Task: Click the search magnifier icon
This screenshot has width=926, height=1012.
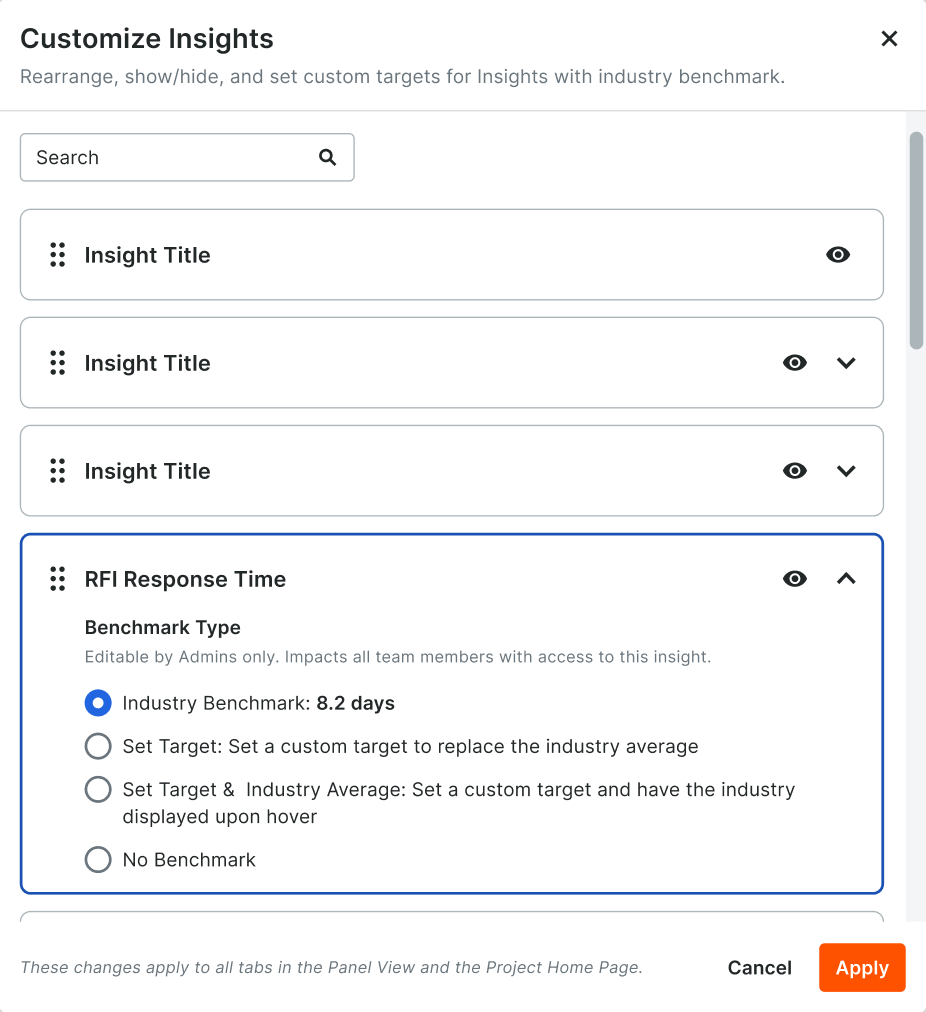Action: coord(327,157)
